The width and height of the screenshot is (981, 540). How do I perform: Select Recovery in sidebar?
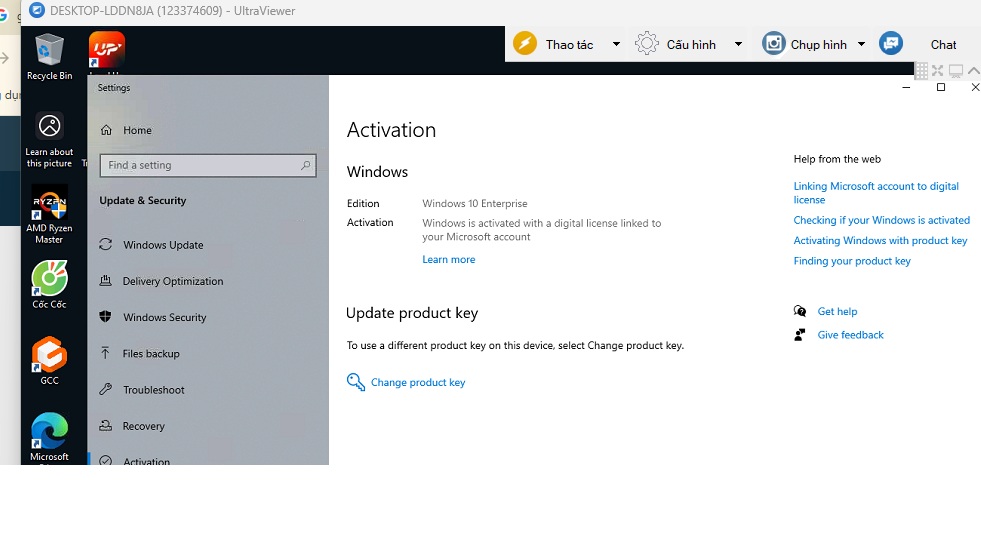pyautogui.click(x=144, y=426)
